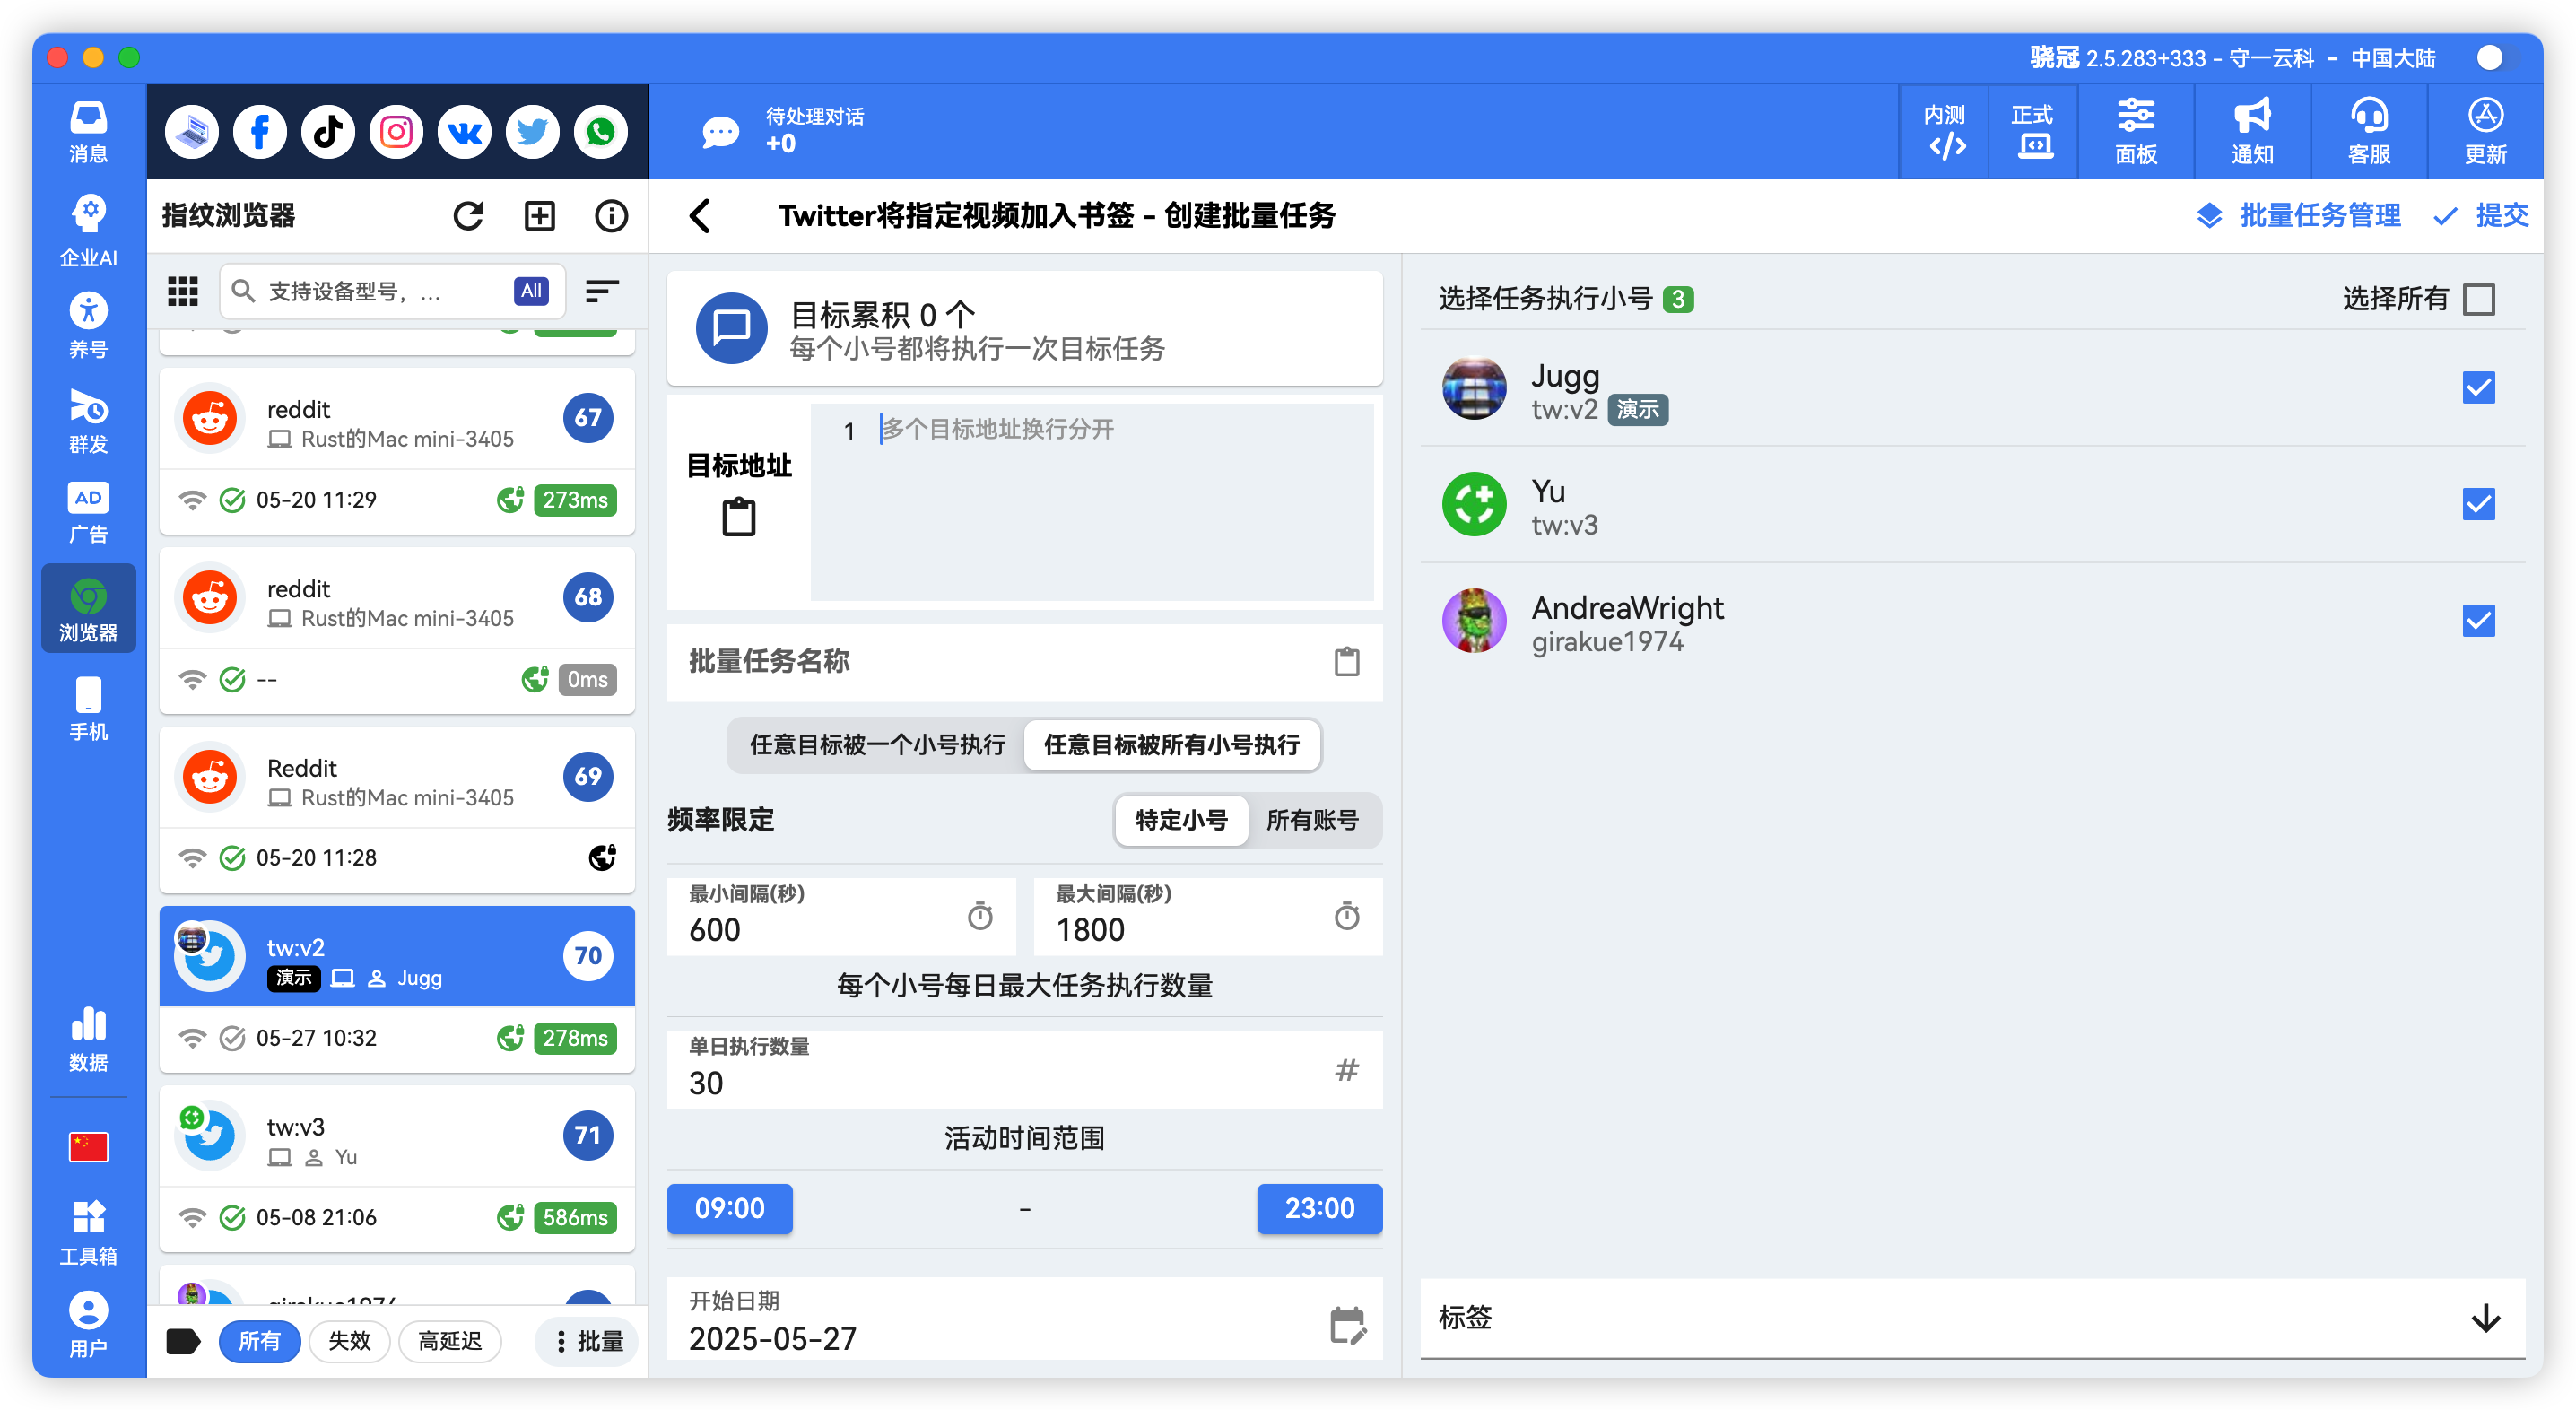The image size is (2576, 1410).
Task: Filter list by 高延迟
Action: point(450,1341)
